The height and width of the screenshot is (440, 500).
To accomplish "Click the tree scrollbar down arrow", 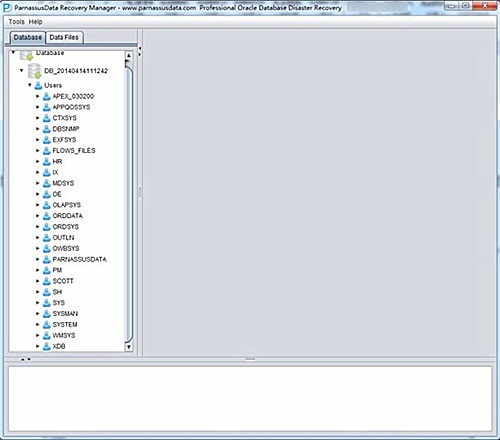I will [x=129, y=347].
